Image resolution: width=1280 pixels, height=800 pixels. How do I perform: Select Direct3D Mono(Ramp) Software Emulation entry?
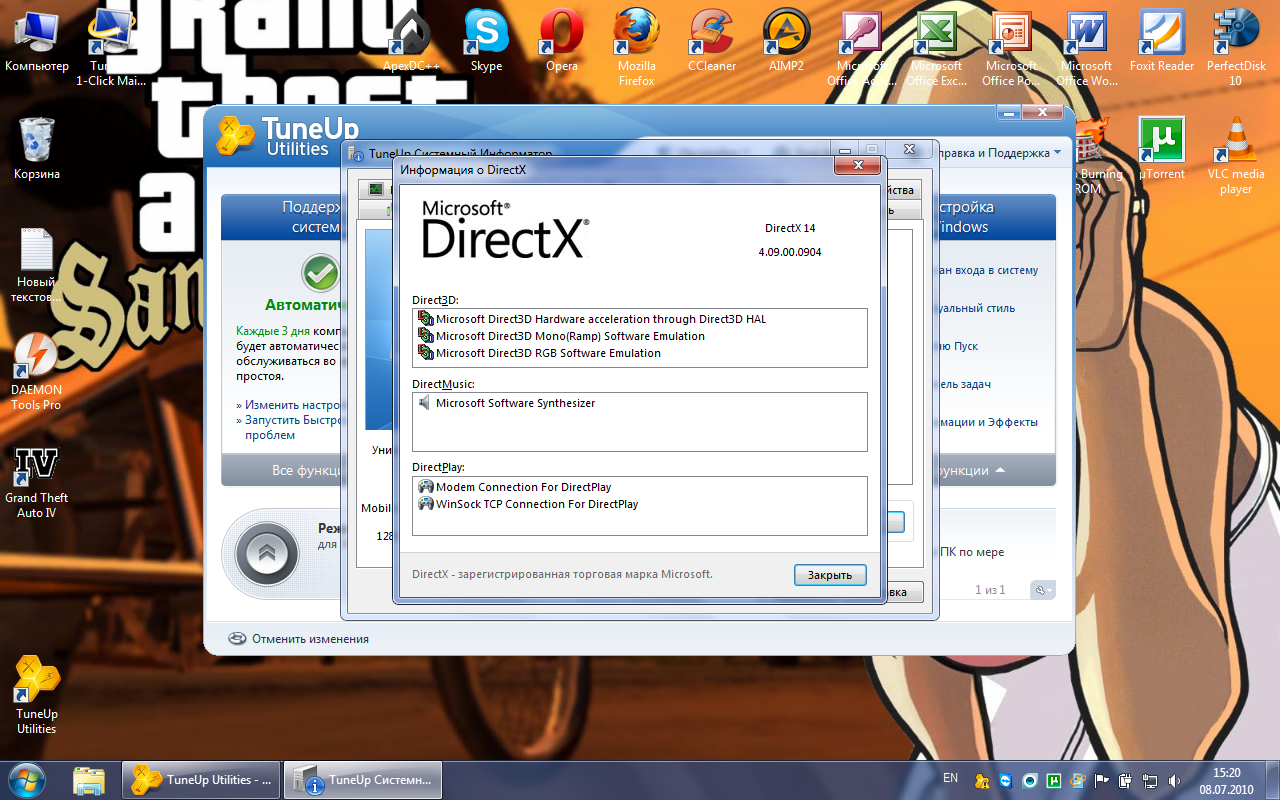tap(562, 336)
